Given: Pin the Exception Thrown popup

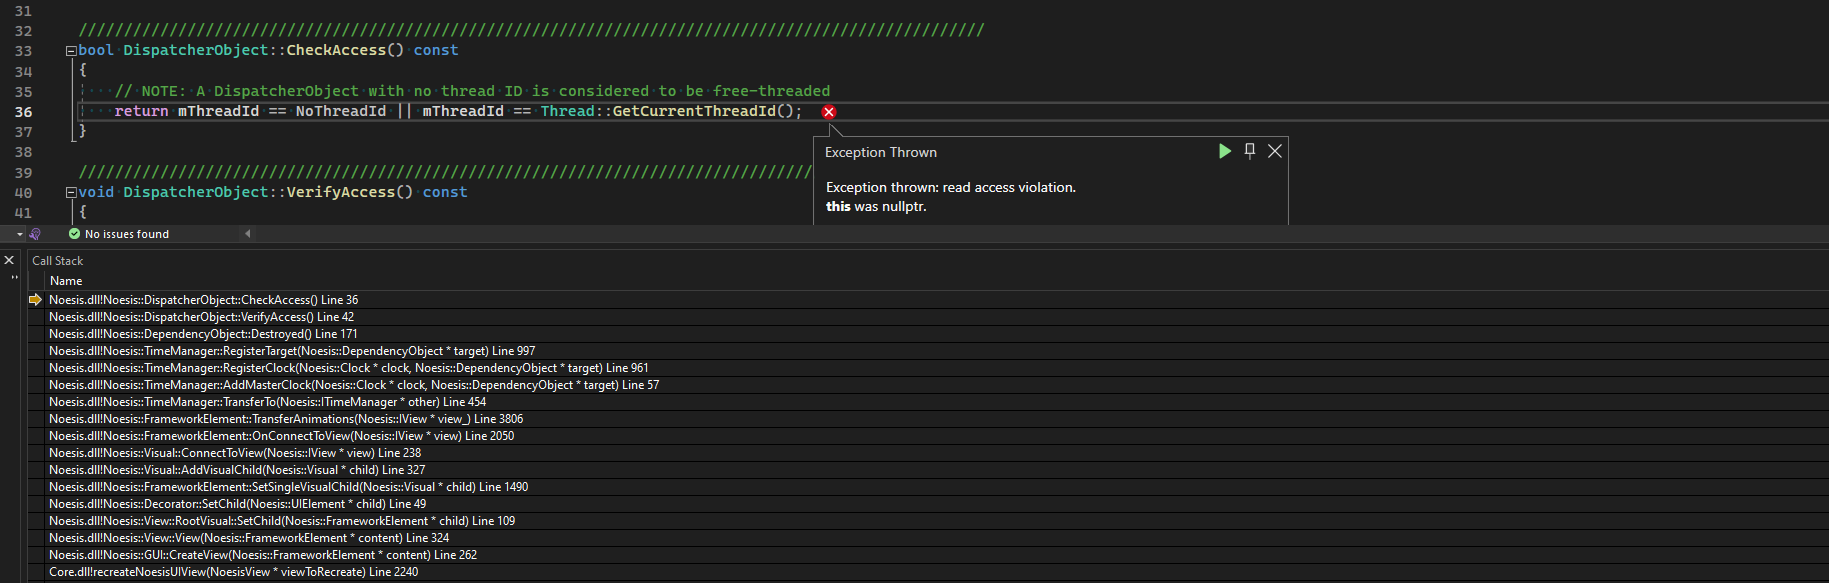Looking at the screenshot, I should (x=1249, y=151).
